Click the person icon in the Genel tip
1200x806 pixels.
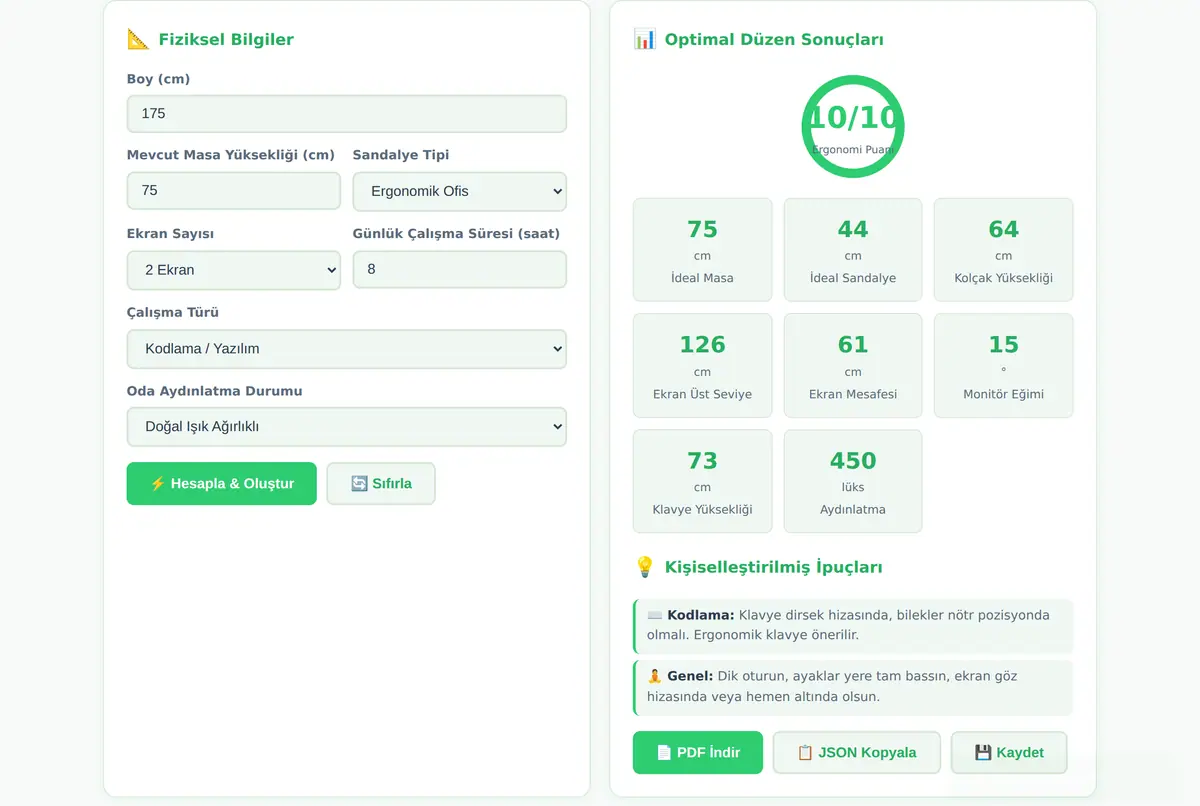click(655, 676)
